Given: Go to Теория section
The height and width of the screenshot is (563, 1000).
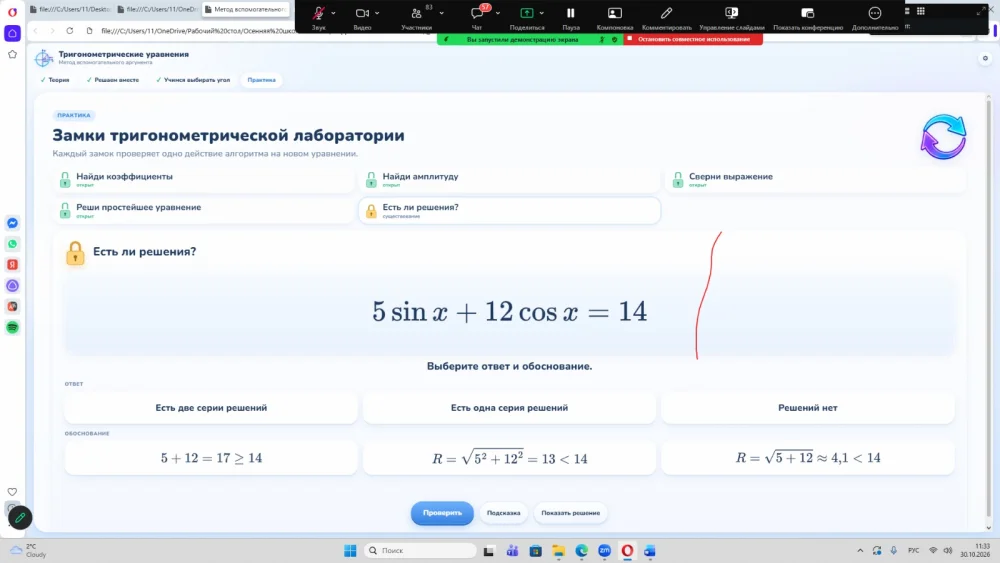Looking at the screenshot, I should click(x=55, y=80).
